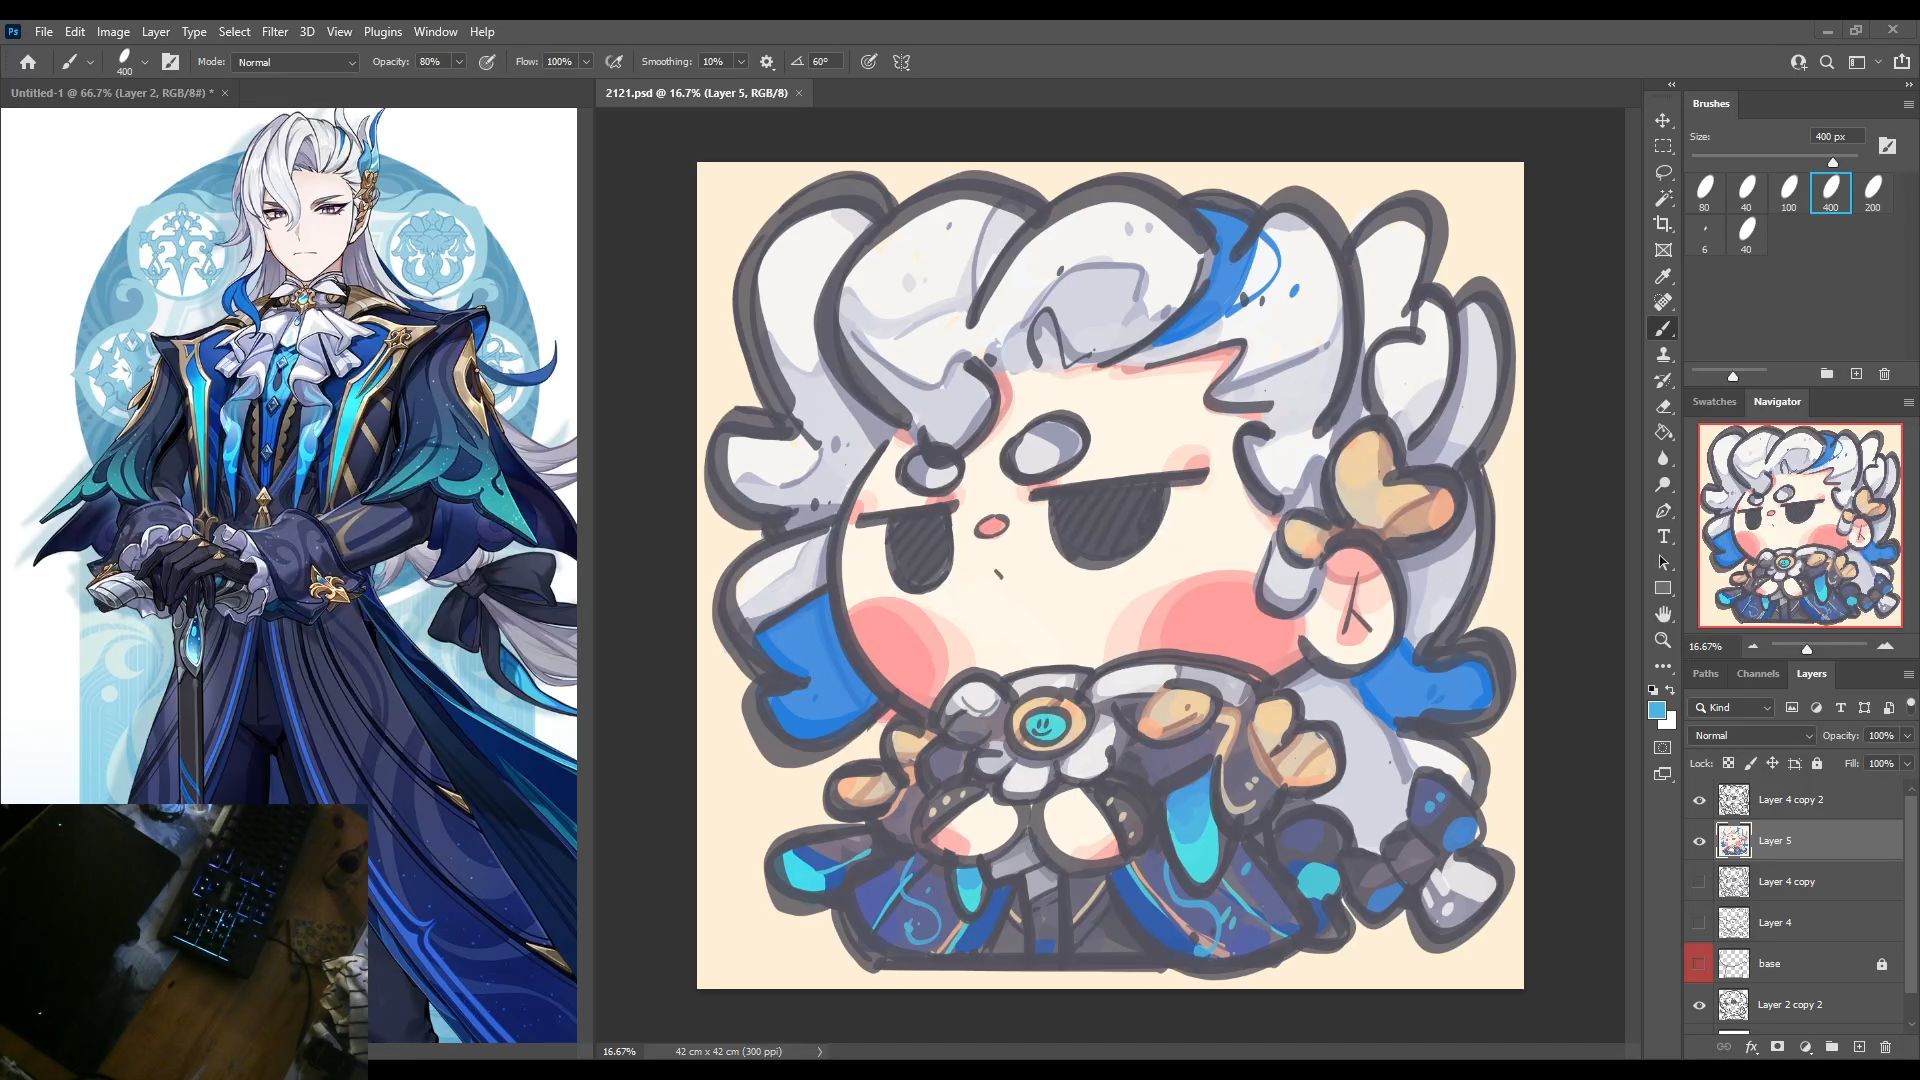The width and height of the screenshot is (1920, 1080).
Task: Toggle symmetry paint butterfly icon
Action: tap(901, 62)
